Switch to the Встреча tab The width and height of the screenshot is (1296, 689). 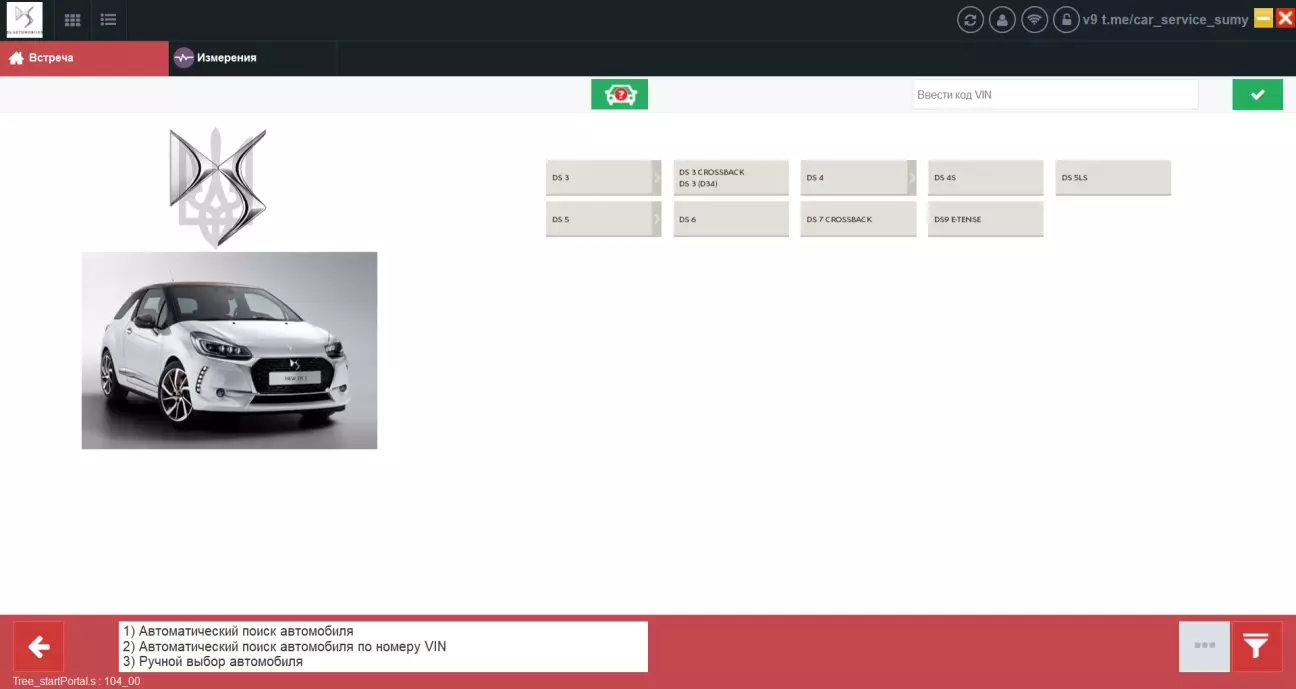point(84,58)
